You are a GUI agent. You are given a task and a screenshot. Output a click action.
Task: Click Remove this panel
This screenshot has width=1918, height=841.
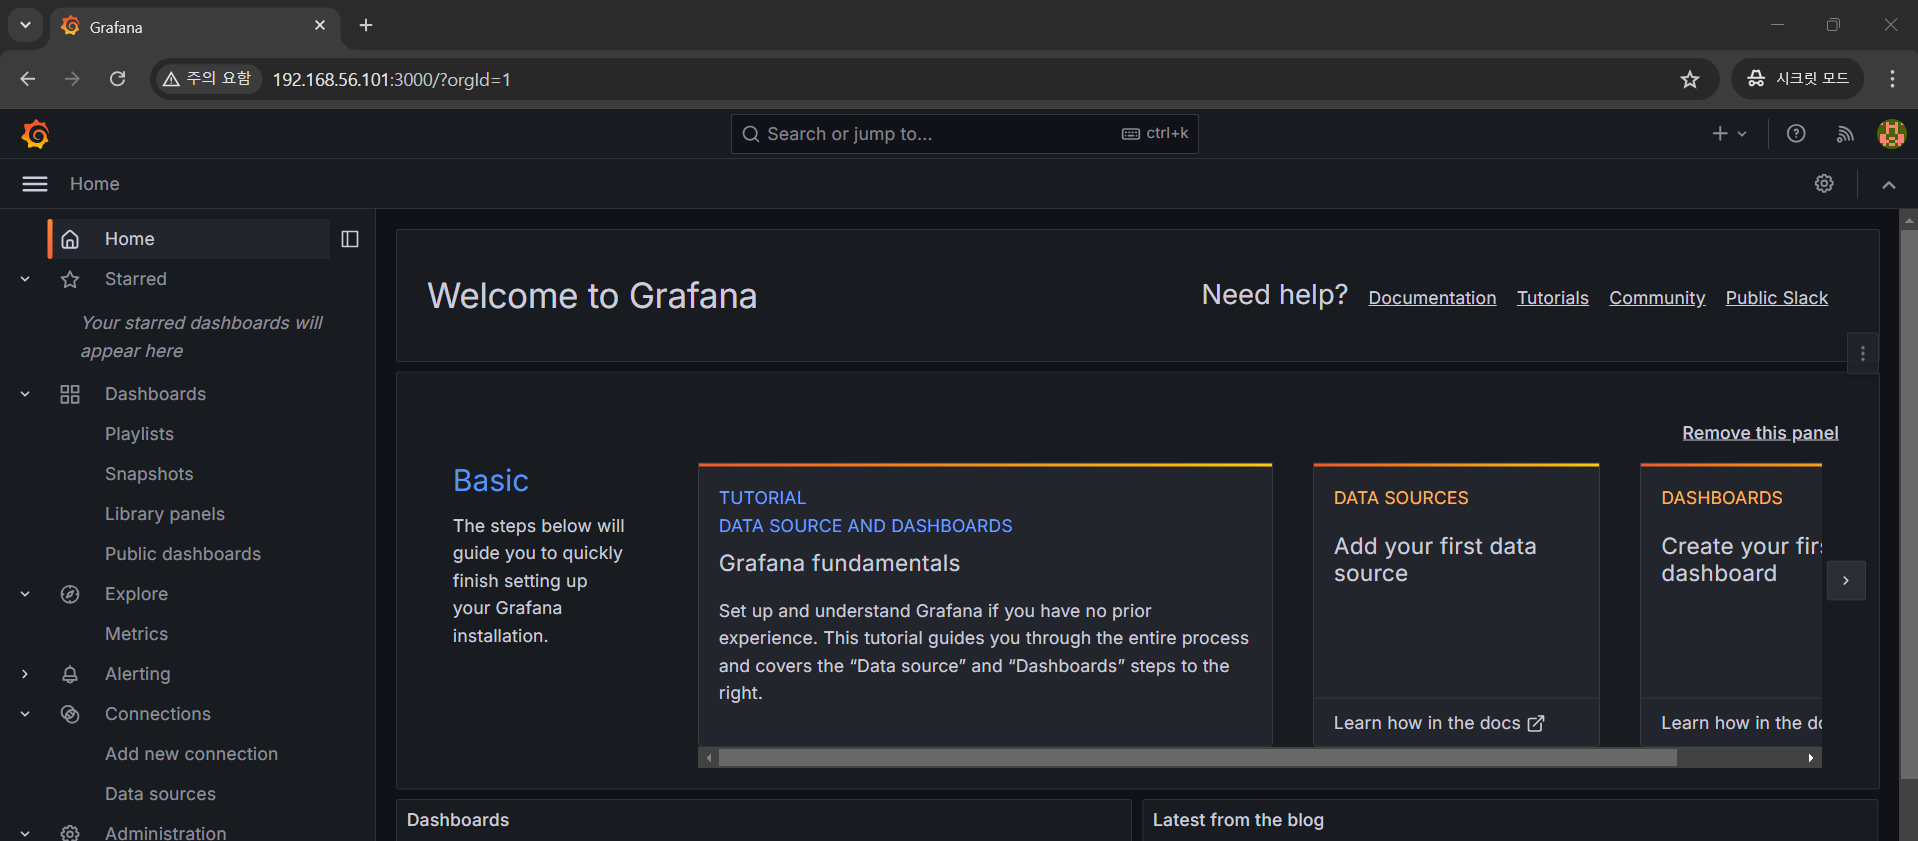(1760, 433)
